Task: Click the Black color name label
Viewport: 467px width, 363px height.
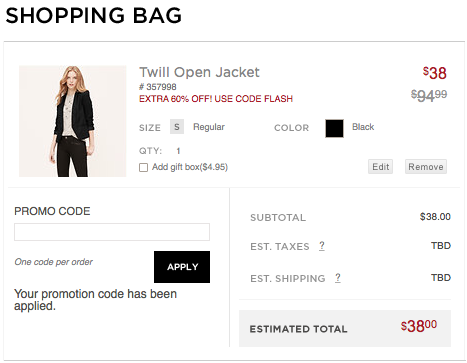Action: [363, 127]
